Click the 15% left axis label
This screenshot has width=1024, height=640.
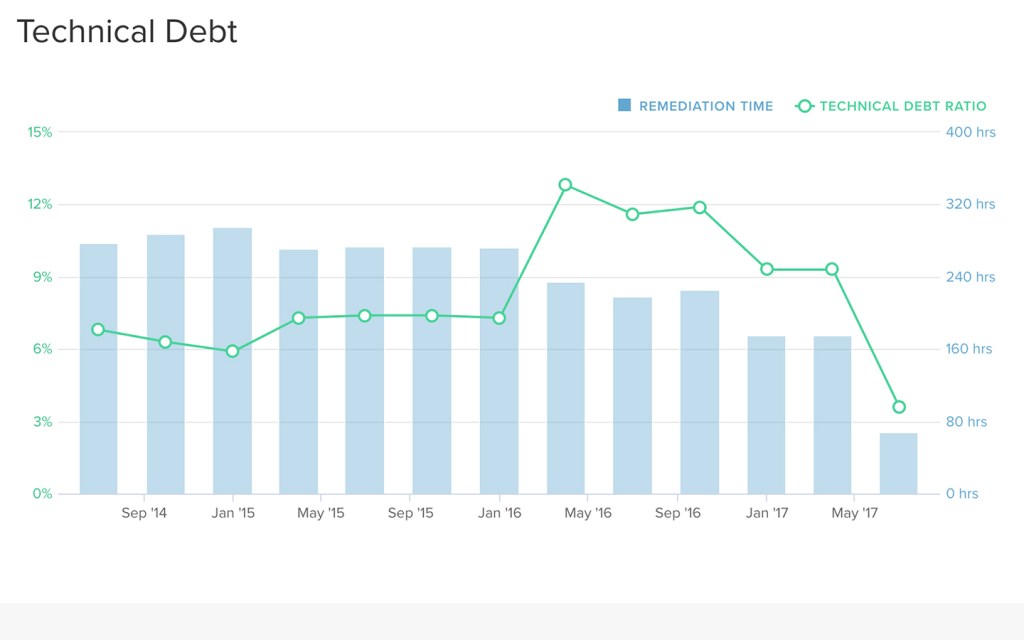(x=40, y=132)
